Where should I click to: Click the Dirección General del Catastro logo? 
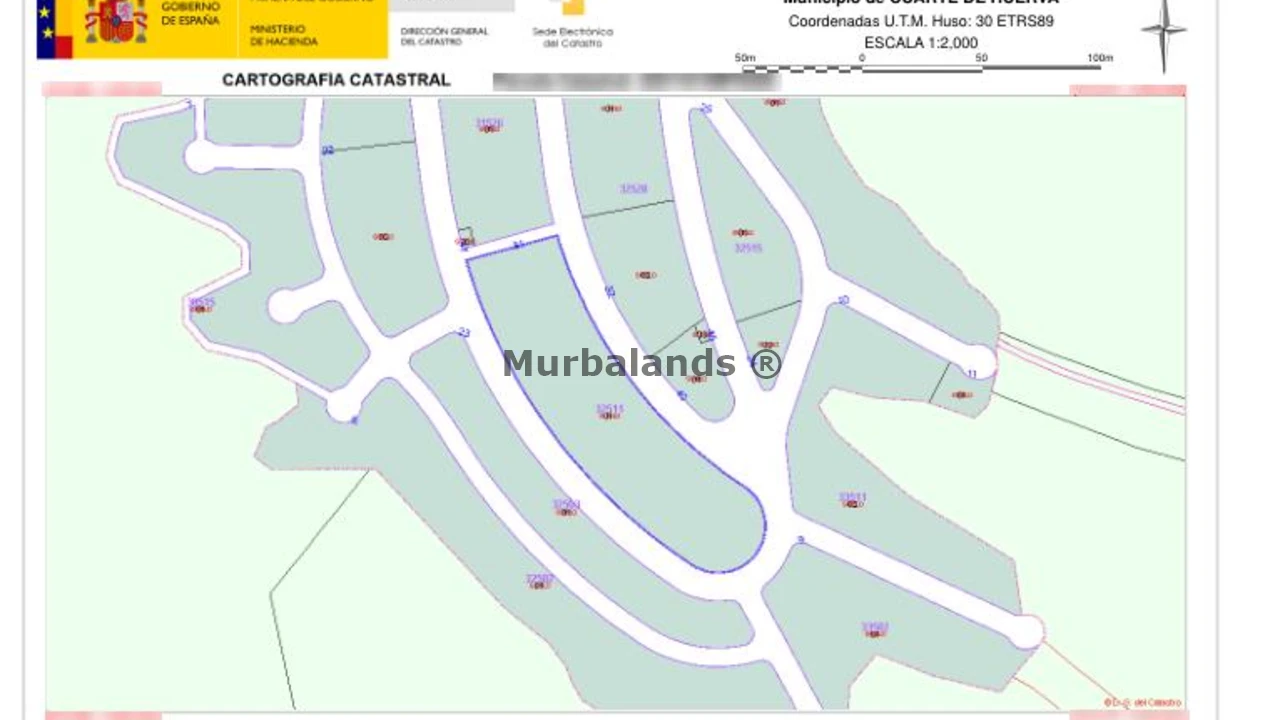pyautogui.click(x=444, y=36)
